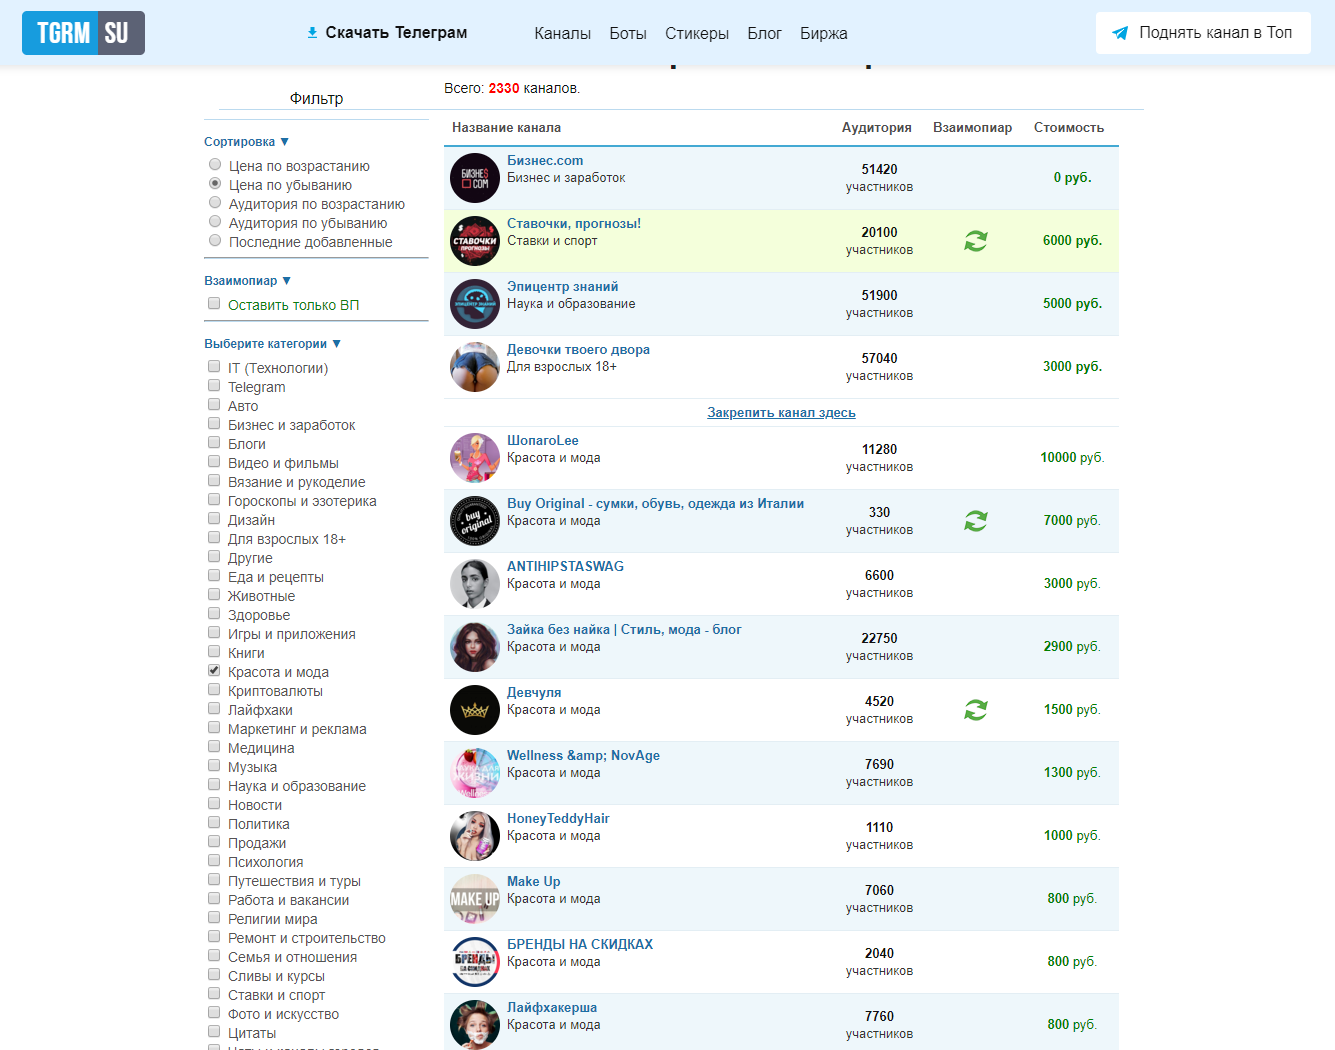This screenshot has width=1335, height=1050.
Task: Check the Бизнес и заработок category
Action: (x=214, y=423)
